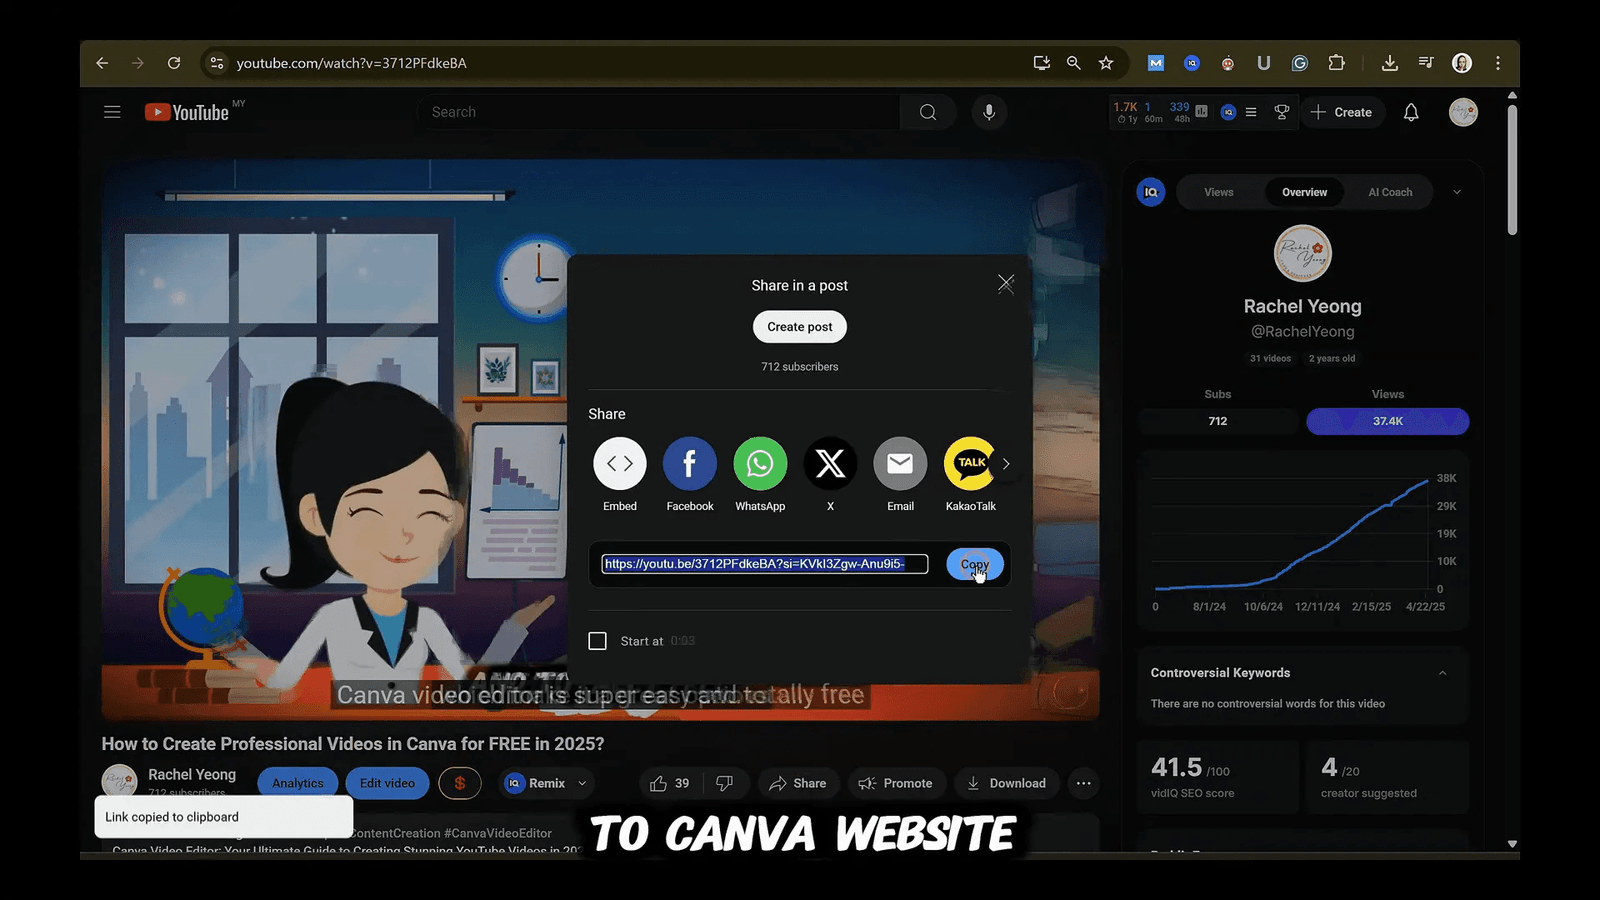Screen dimensions: 1600x900
Task: Click the vidIQ logo in side panel
Action: [x=1151, y=192]
